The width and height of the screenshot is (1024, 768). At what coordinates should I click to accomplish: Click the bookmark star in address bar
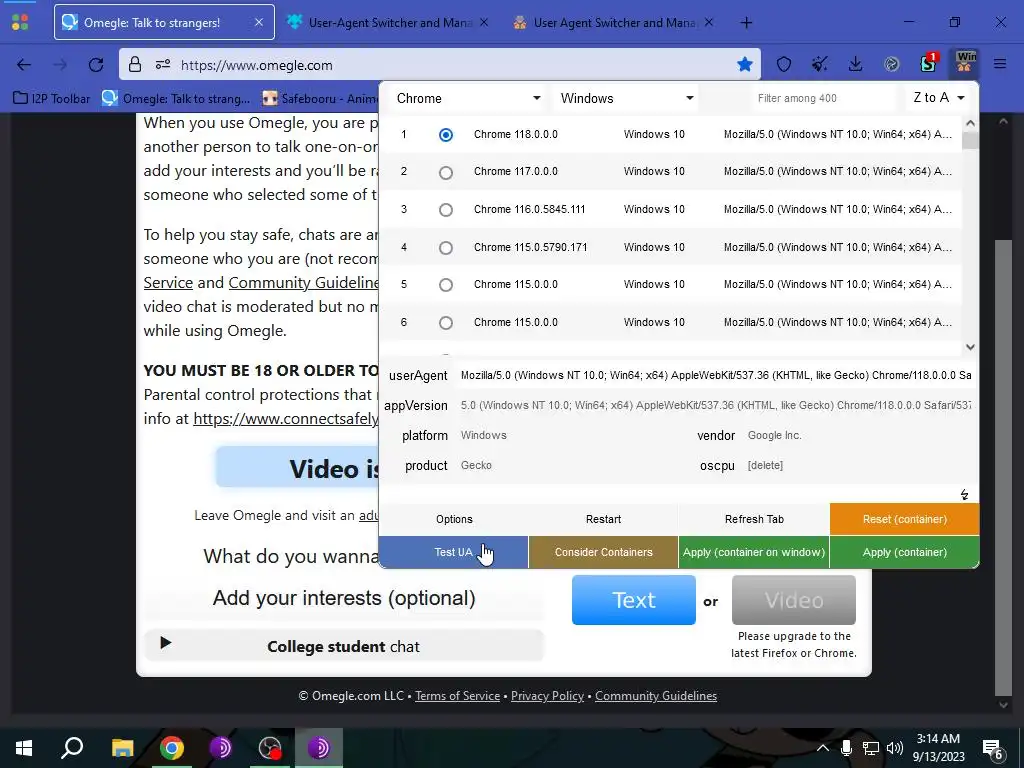coord(744,64)
